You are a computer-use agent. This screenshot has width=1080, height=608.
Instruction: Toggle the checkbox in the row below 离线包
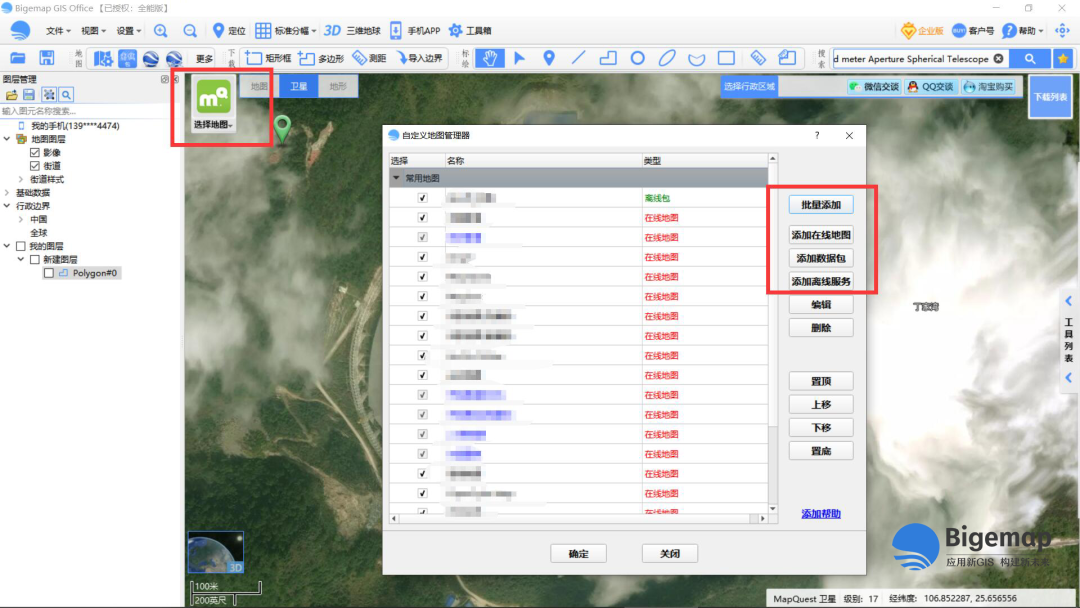point(422,218)
